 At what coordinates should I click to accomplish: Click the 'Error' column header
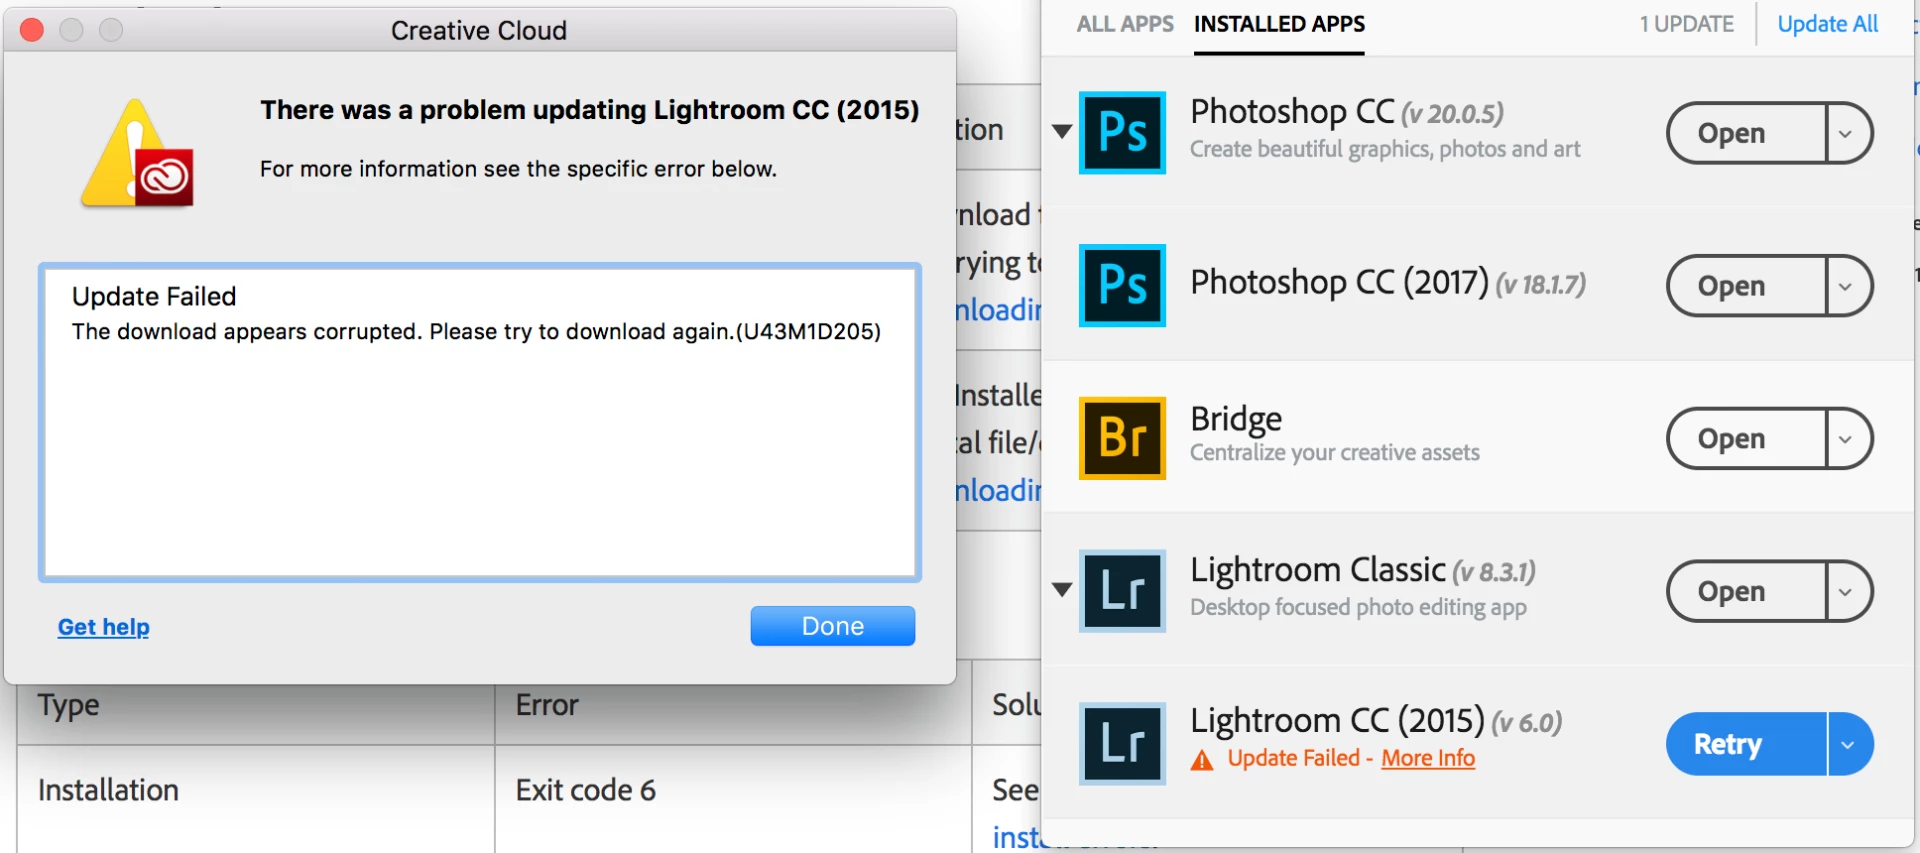click(547, 705)
